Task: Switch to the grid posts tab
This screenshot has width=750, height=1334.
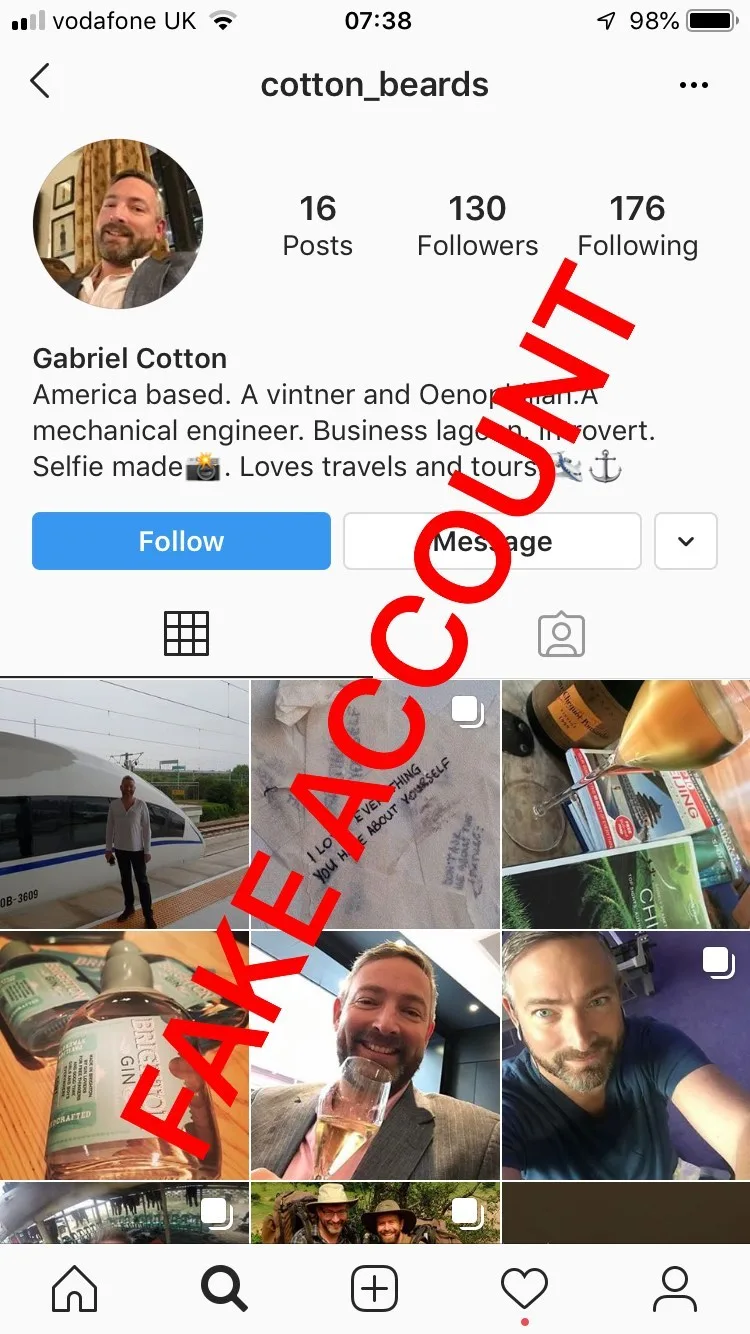Action: coord(187,634)
